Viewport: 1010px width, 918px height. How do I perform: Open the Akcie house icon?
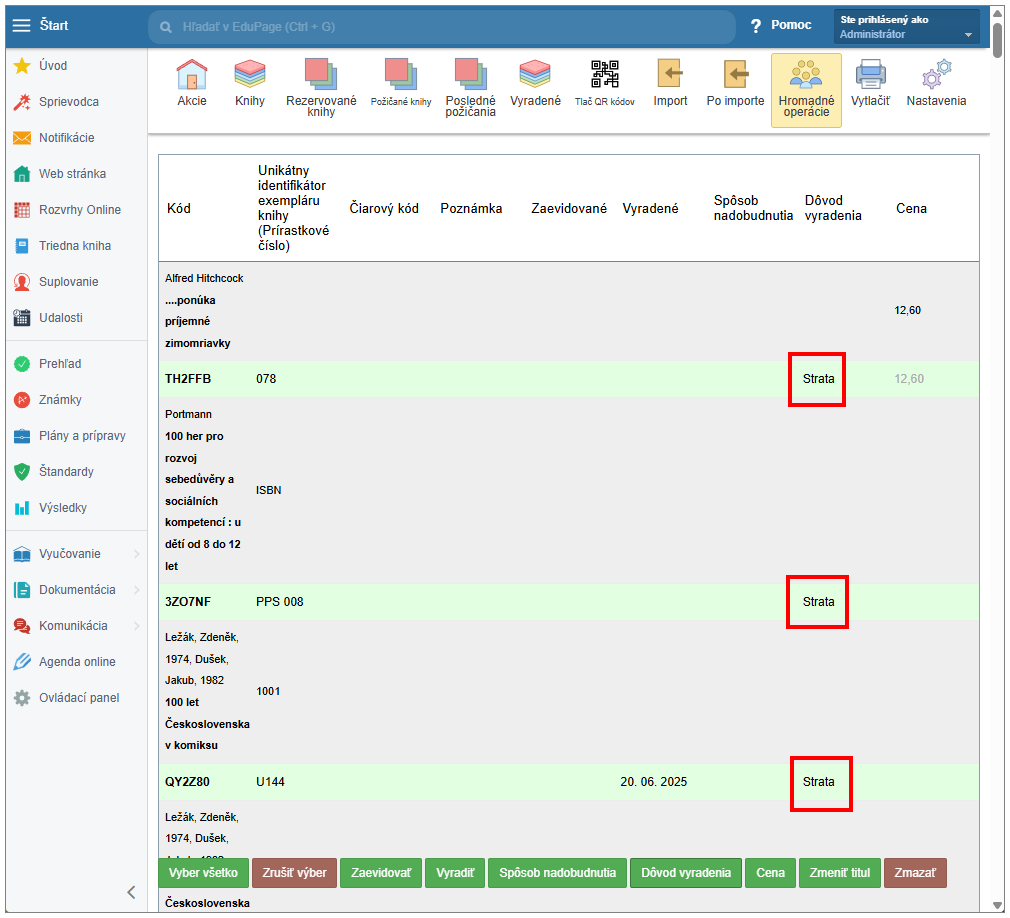click(x=191, y=76)
